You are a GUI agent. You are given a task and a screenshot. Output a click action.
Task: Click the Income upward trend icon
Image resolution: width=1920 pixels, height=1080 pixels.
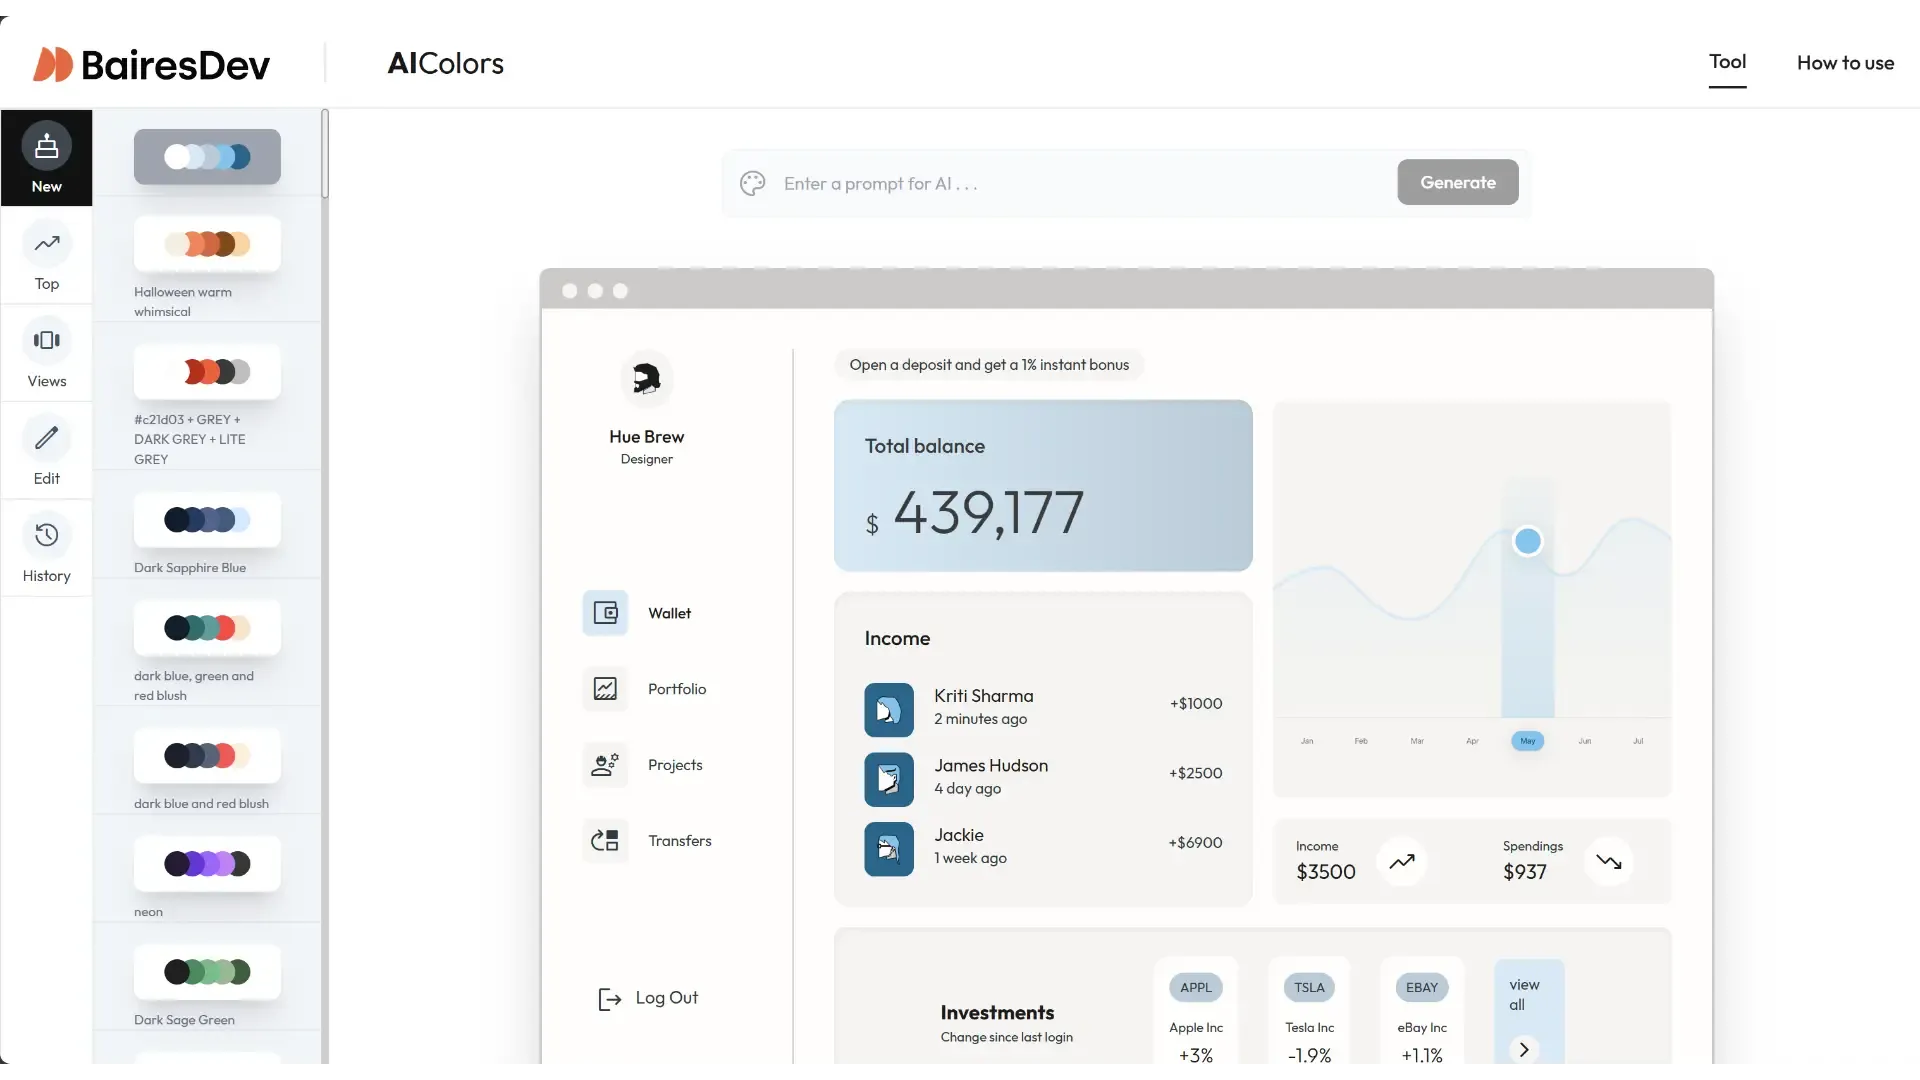coord(1402,861)
